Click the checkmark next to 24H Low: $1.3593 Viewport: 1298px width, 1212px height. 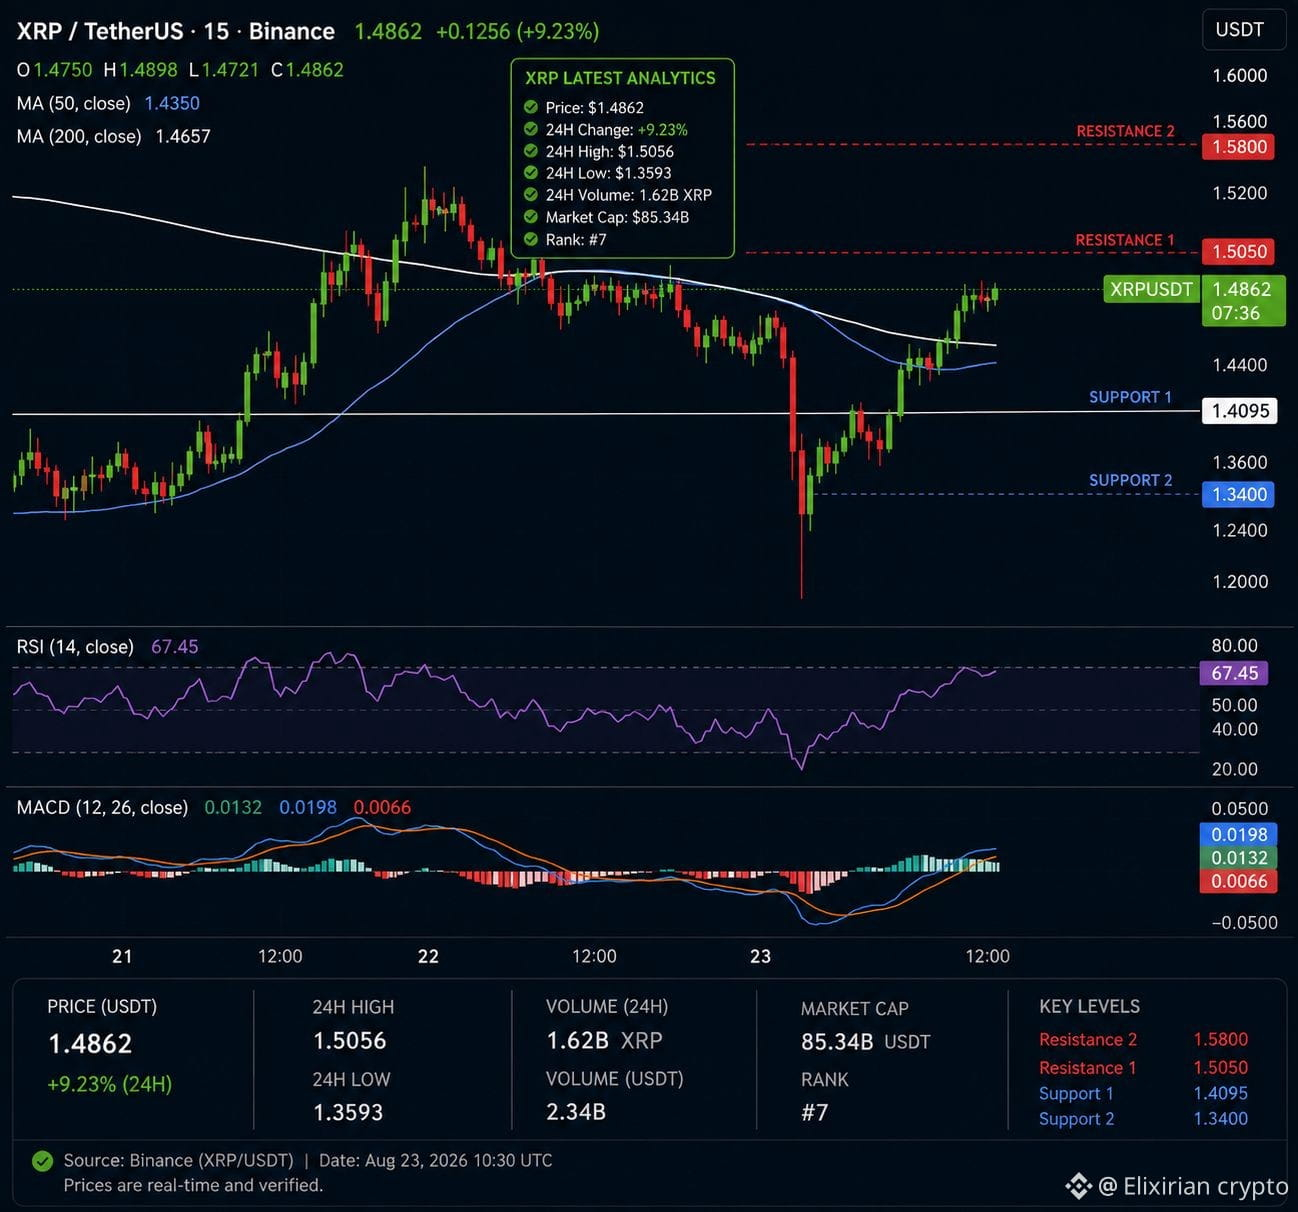tap(531, 173)
